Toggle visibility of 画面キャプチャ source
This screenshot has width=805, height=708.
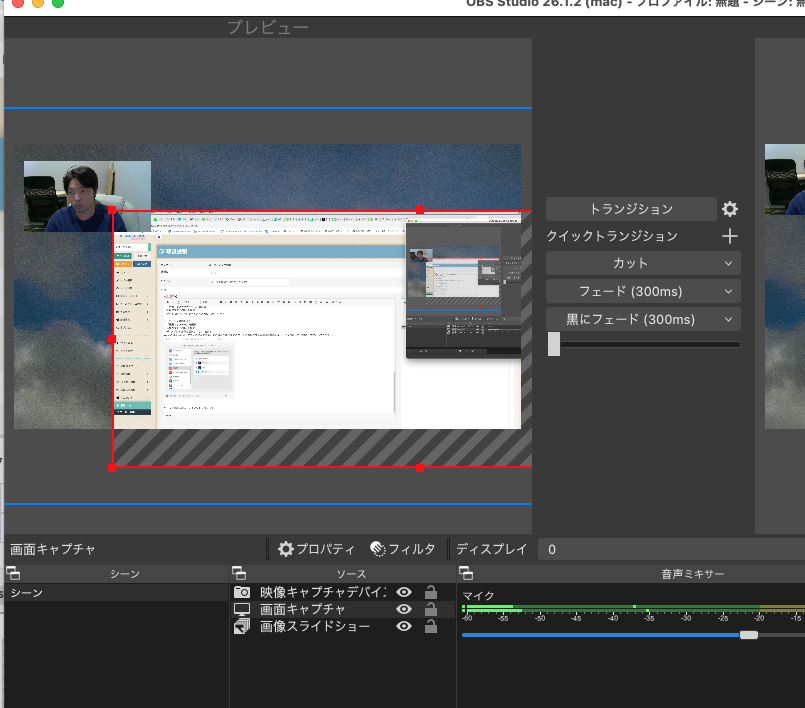coord(404,609)
